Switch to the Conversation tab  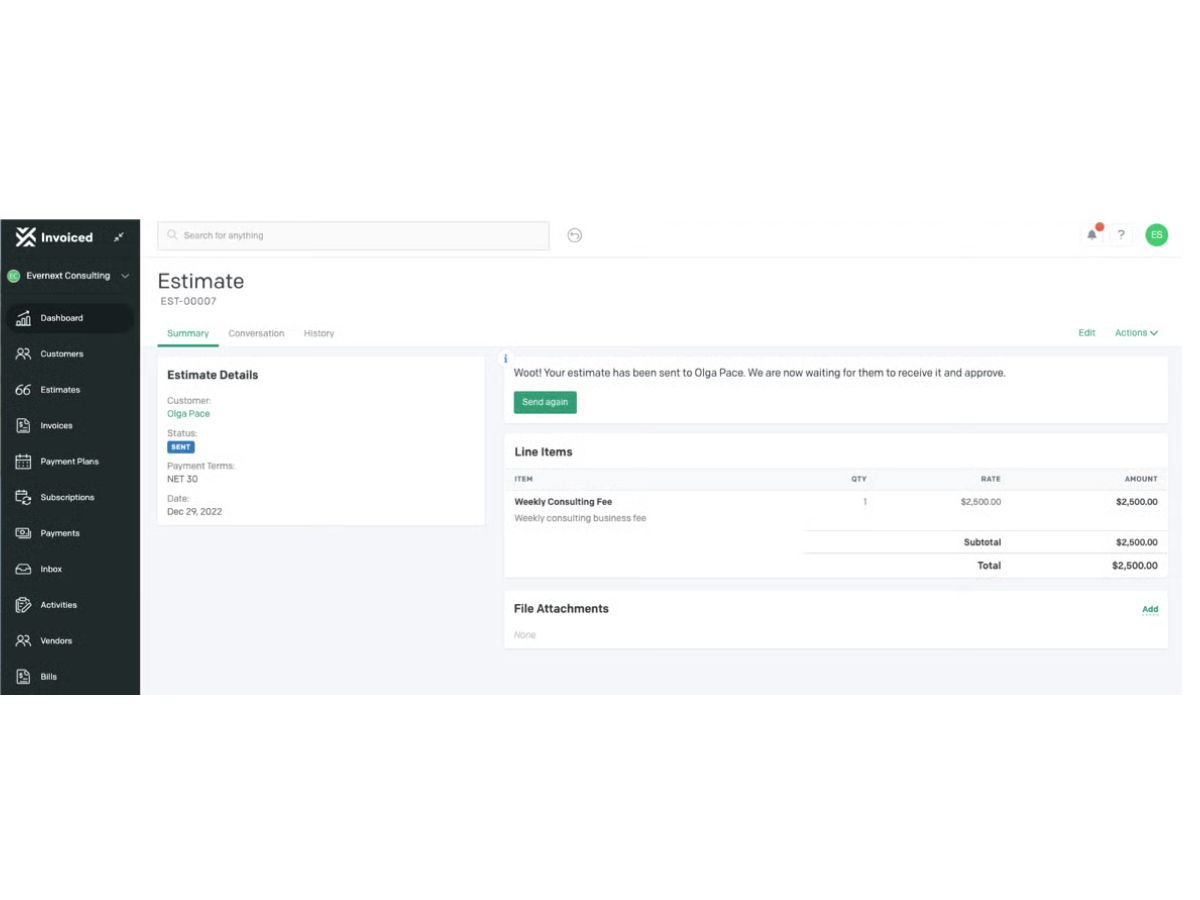point(256,334)
